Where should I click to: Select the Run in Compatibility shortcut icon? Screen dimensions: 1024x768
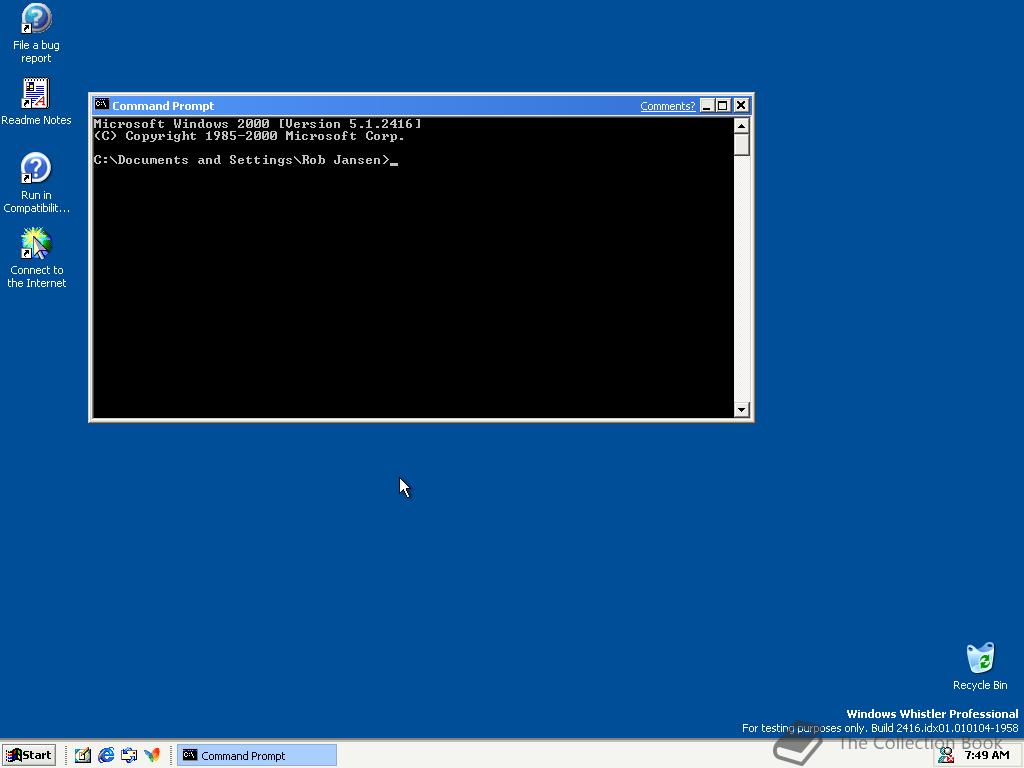pyautogui.click(x=36, y=183)
